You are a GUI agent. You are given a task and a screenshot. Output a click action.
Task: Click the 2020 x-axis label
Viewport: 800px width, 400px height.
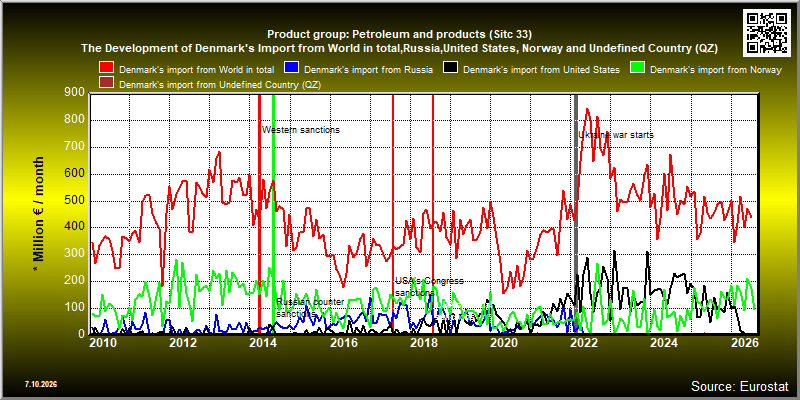click(504, 342)
